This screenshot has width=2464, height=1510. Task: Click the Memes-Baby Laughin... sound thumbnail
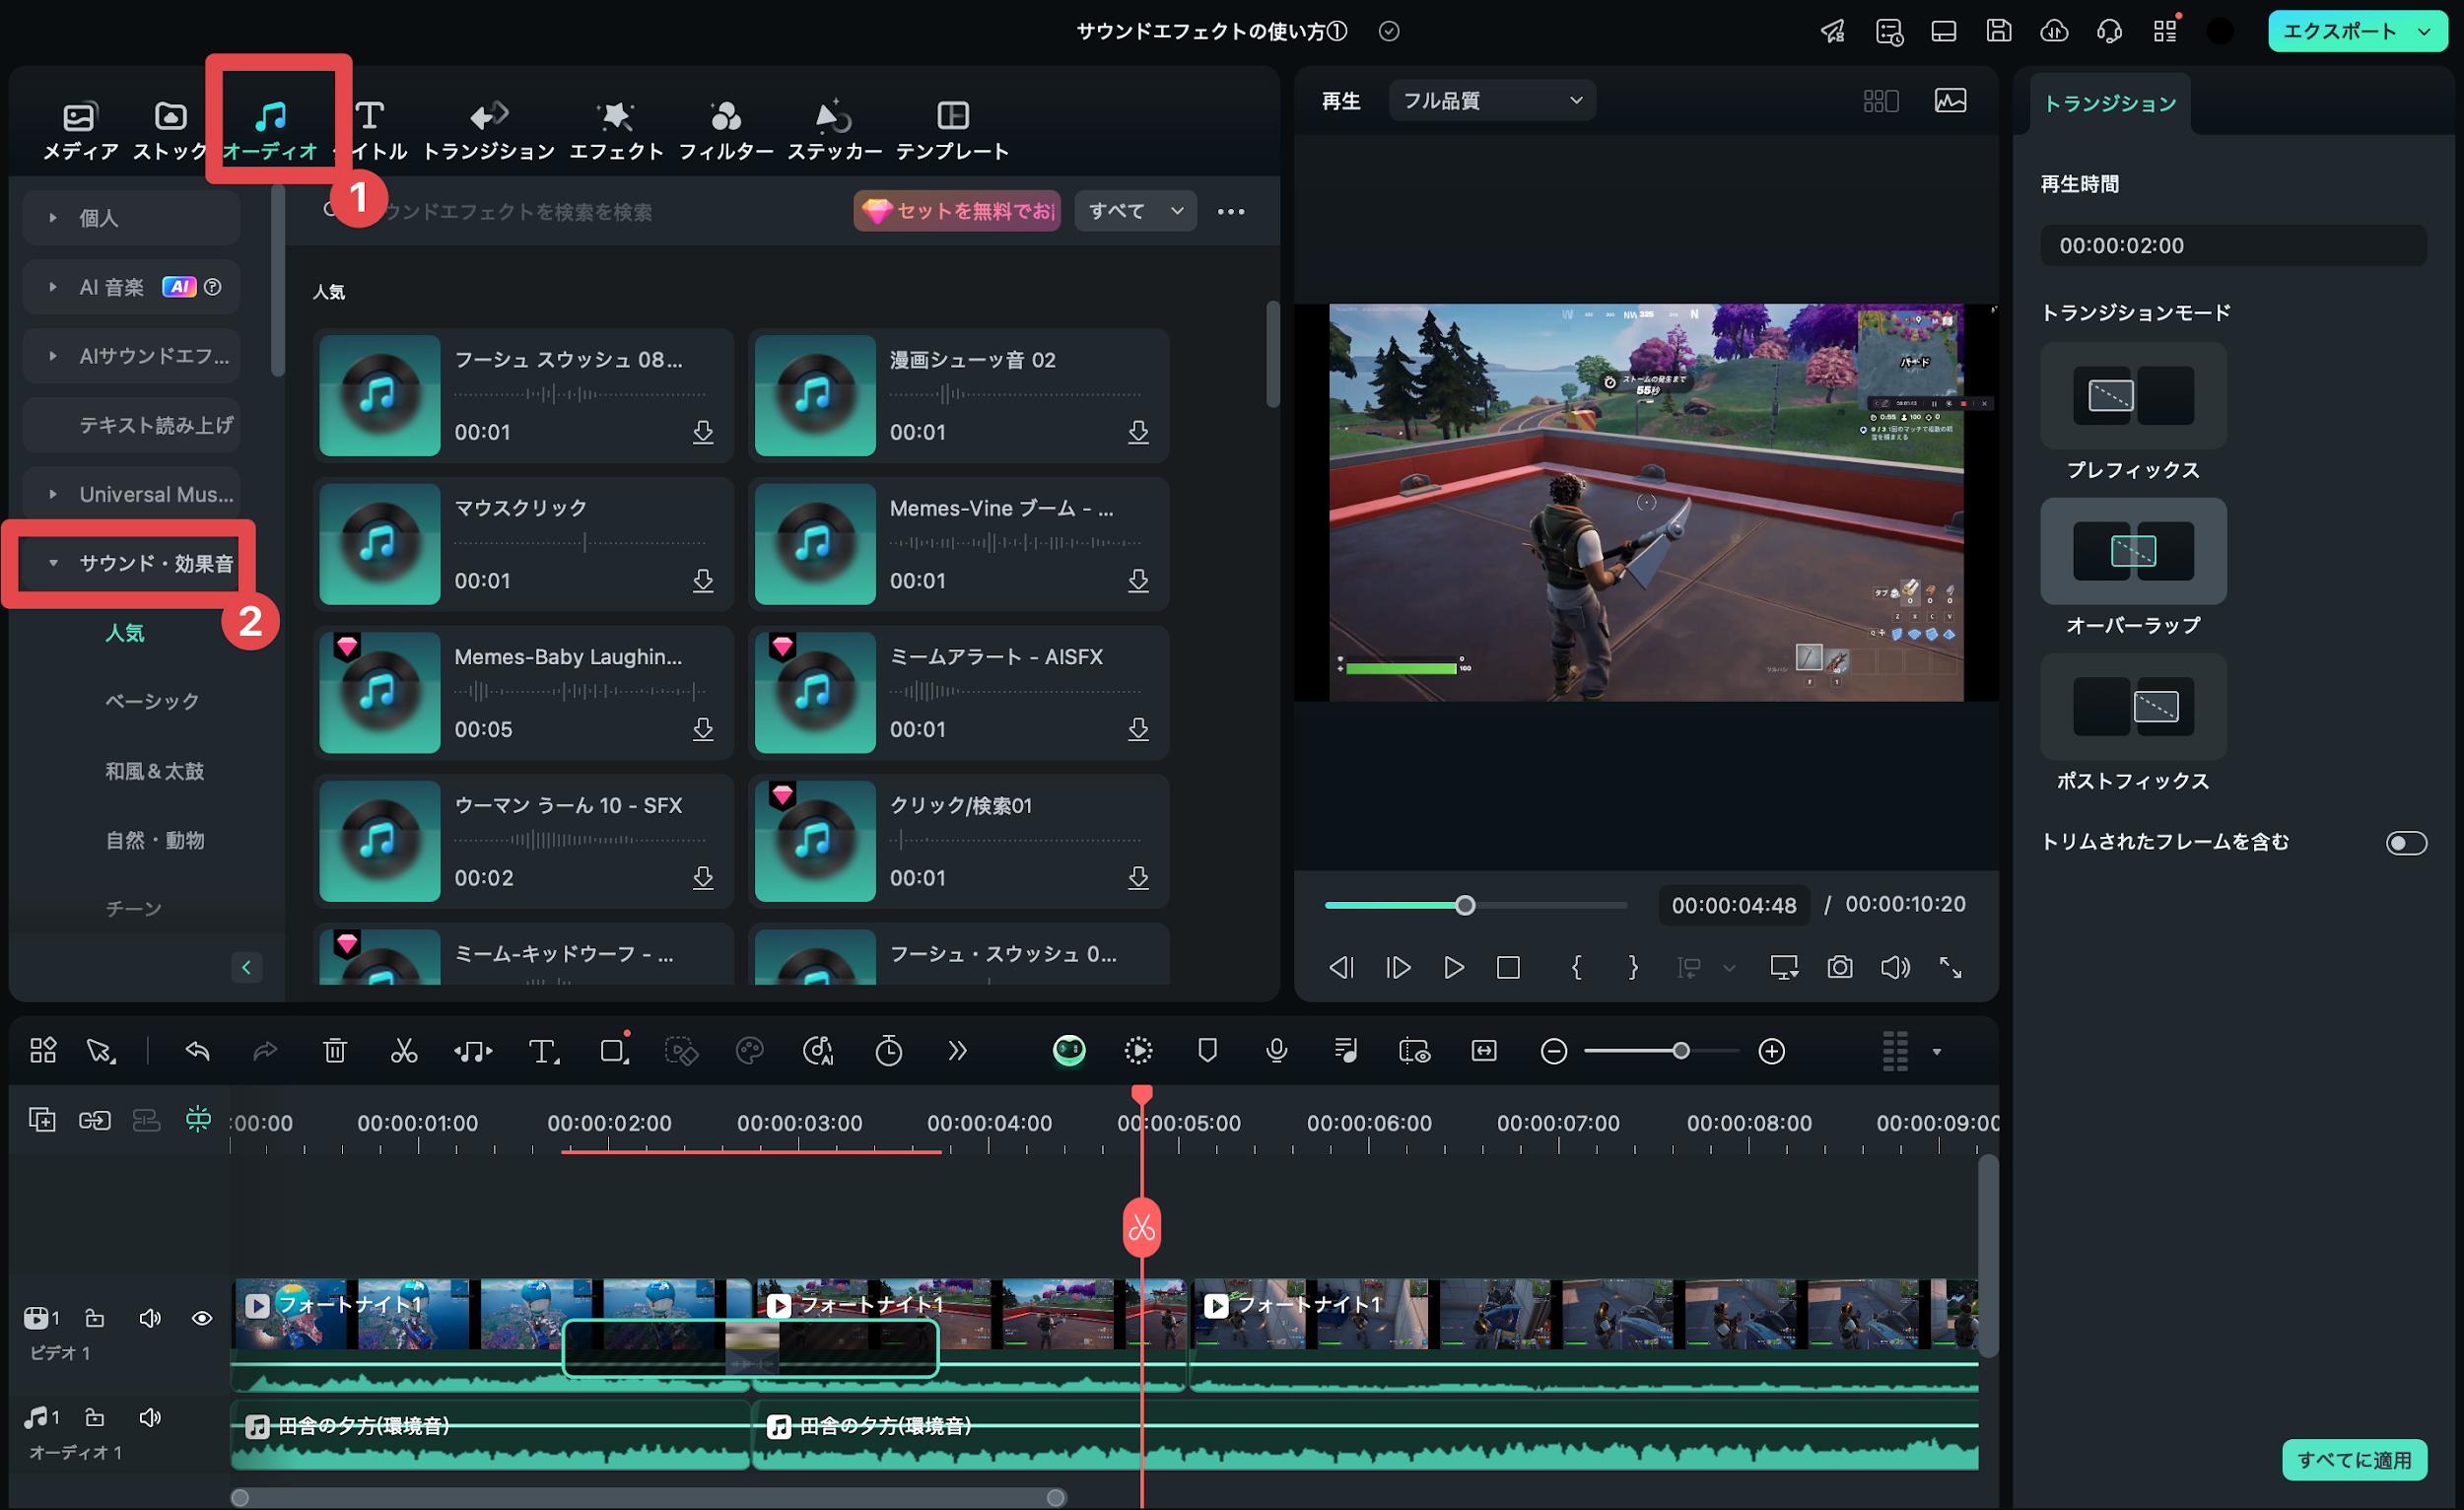click(x=379, y=692)
